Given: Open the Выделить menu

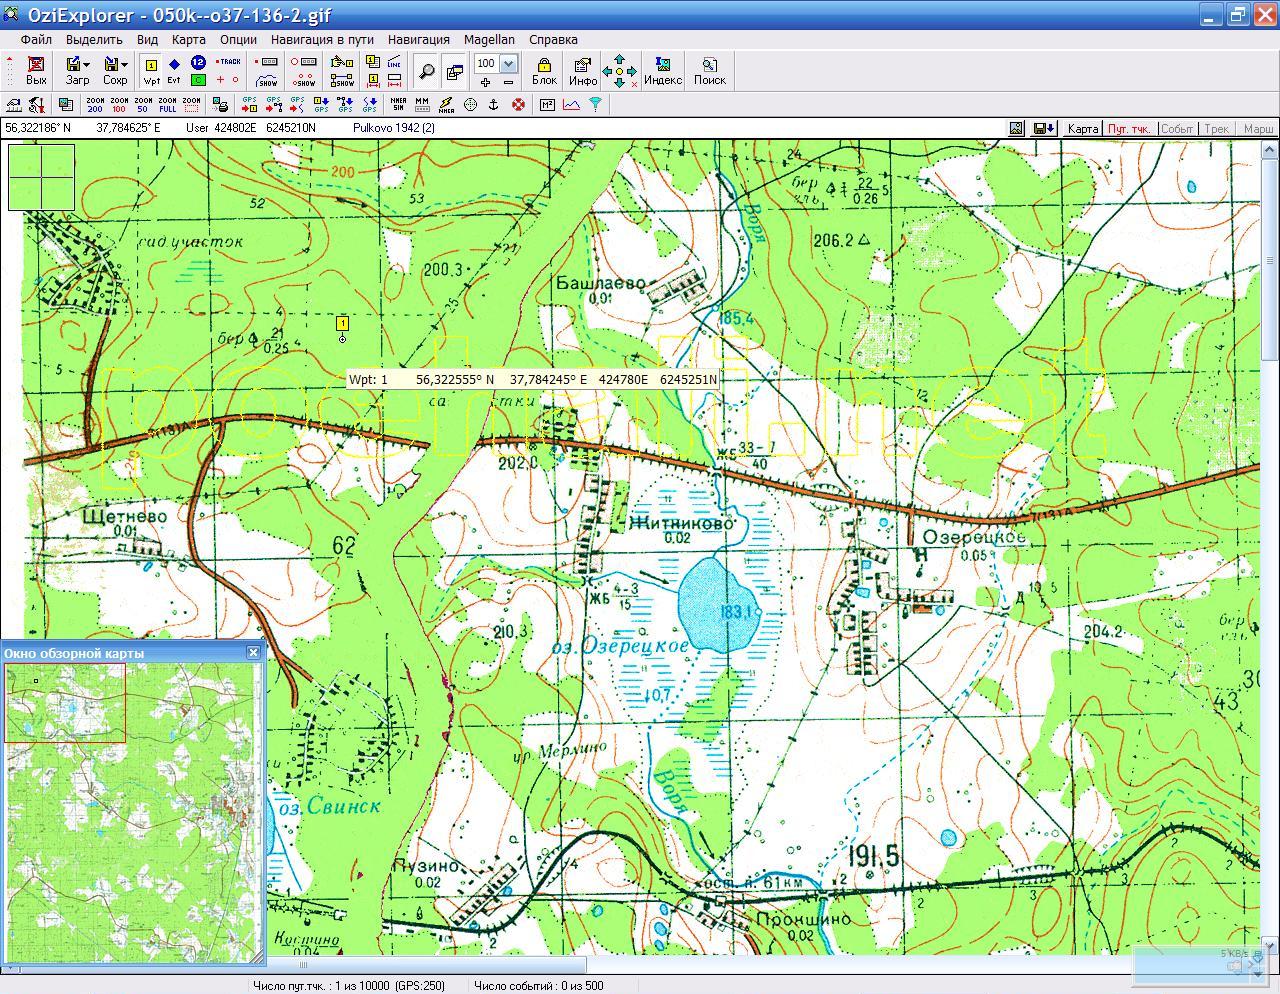Looking at the screenshot, I should (94, 40).
